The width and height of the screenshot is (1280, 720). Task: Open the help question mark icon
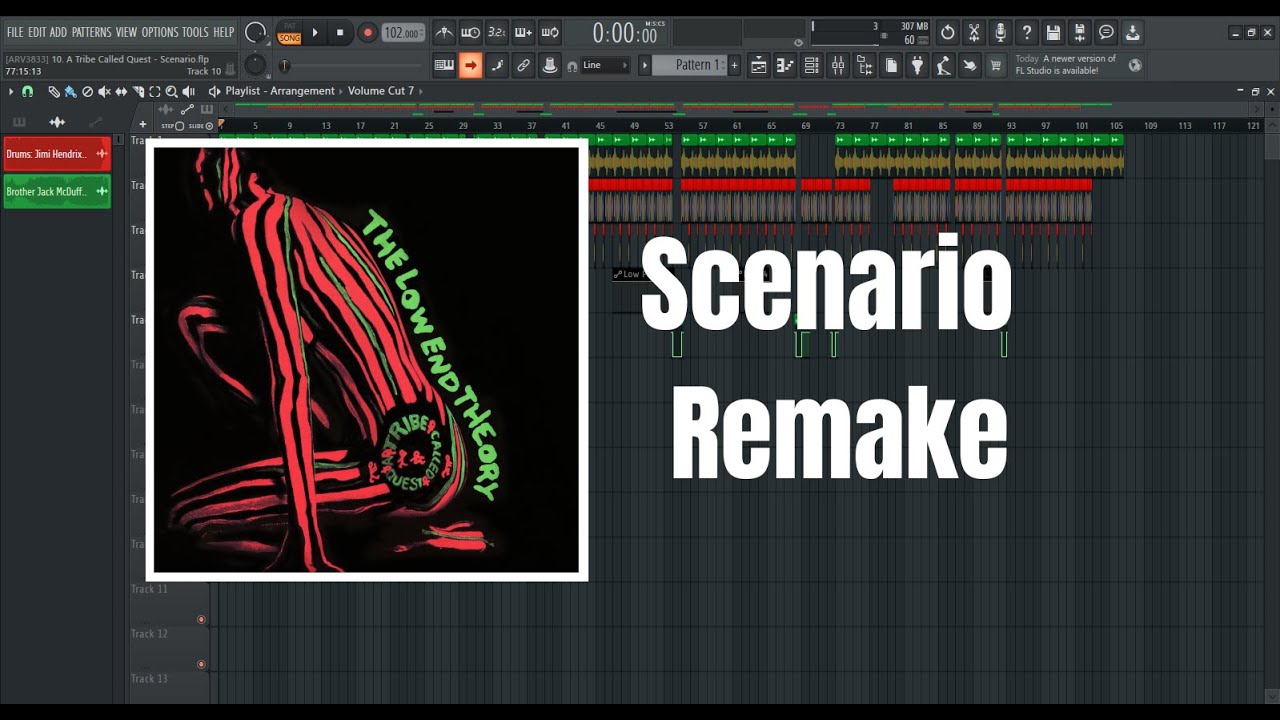[1026, 32]
